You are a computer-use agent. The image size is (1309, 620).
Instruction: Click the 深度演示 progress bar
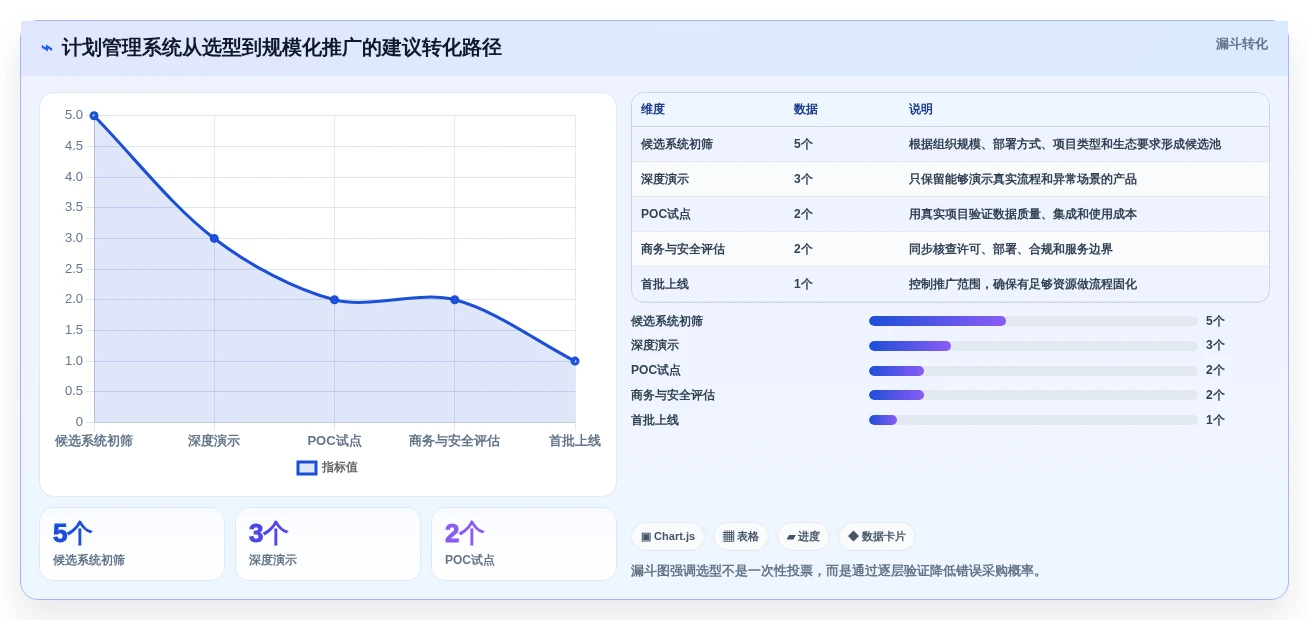(1033, 346)
